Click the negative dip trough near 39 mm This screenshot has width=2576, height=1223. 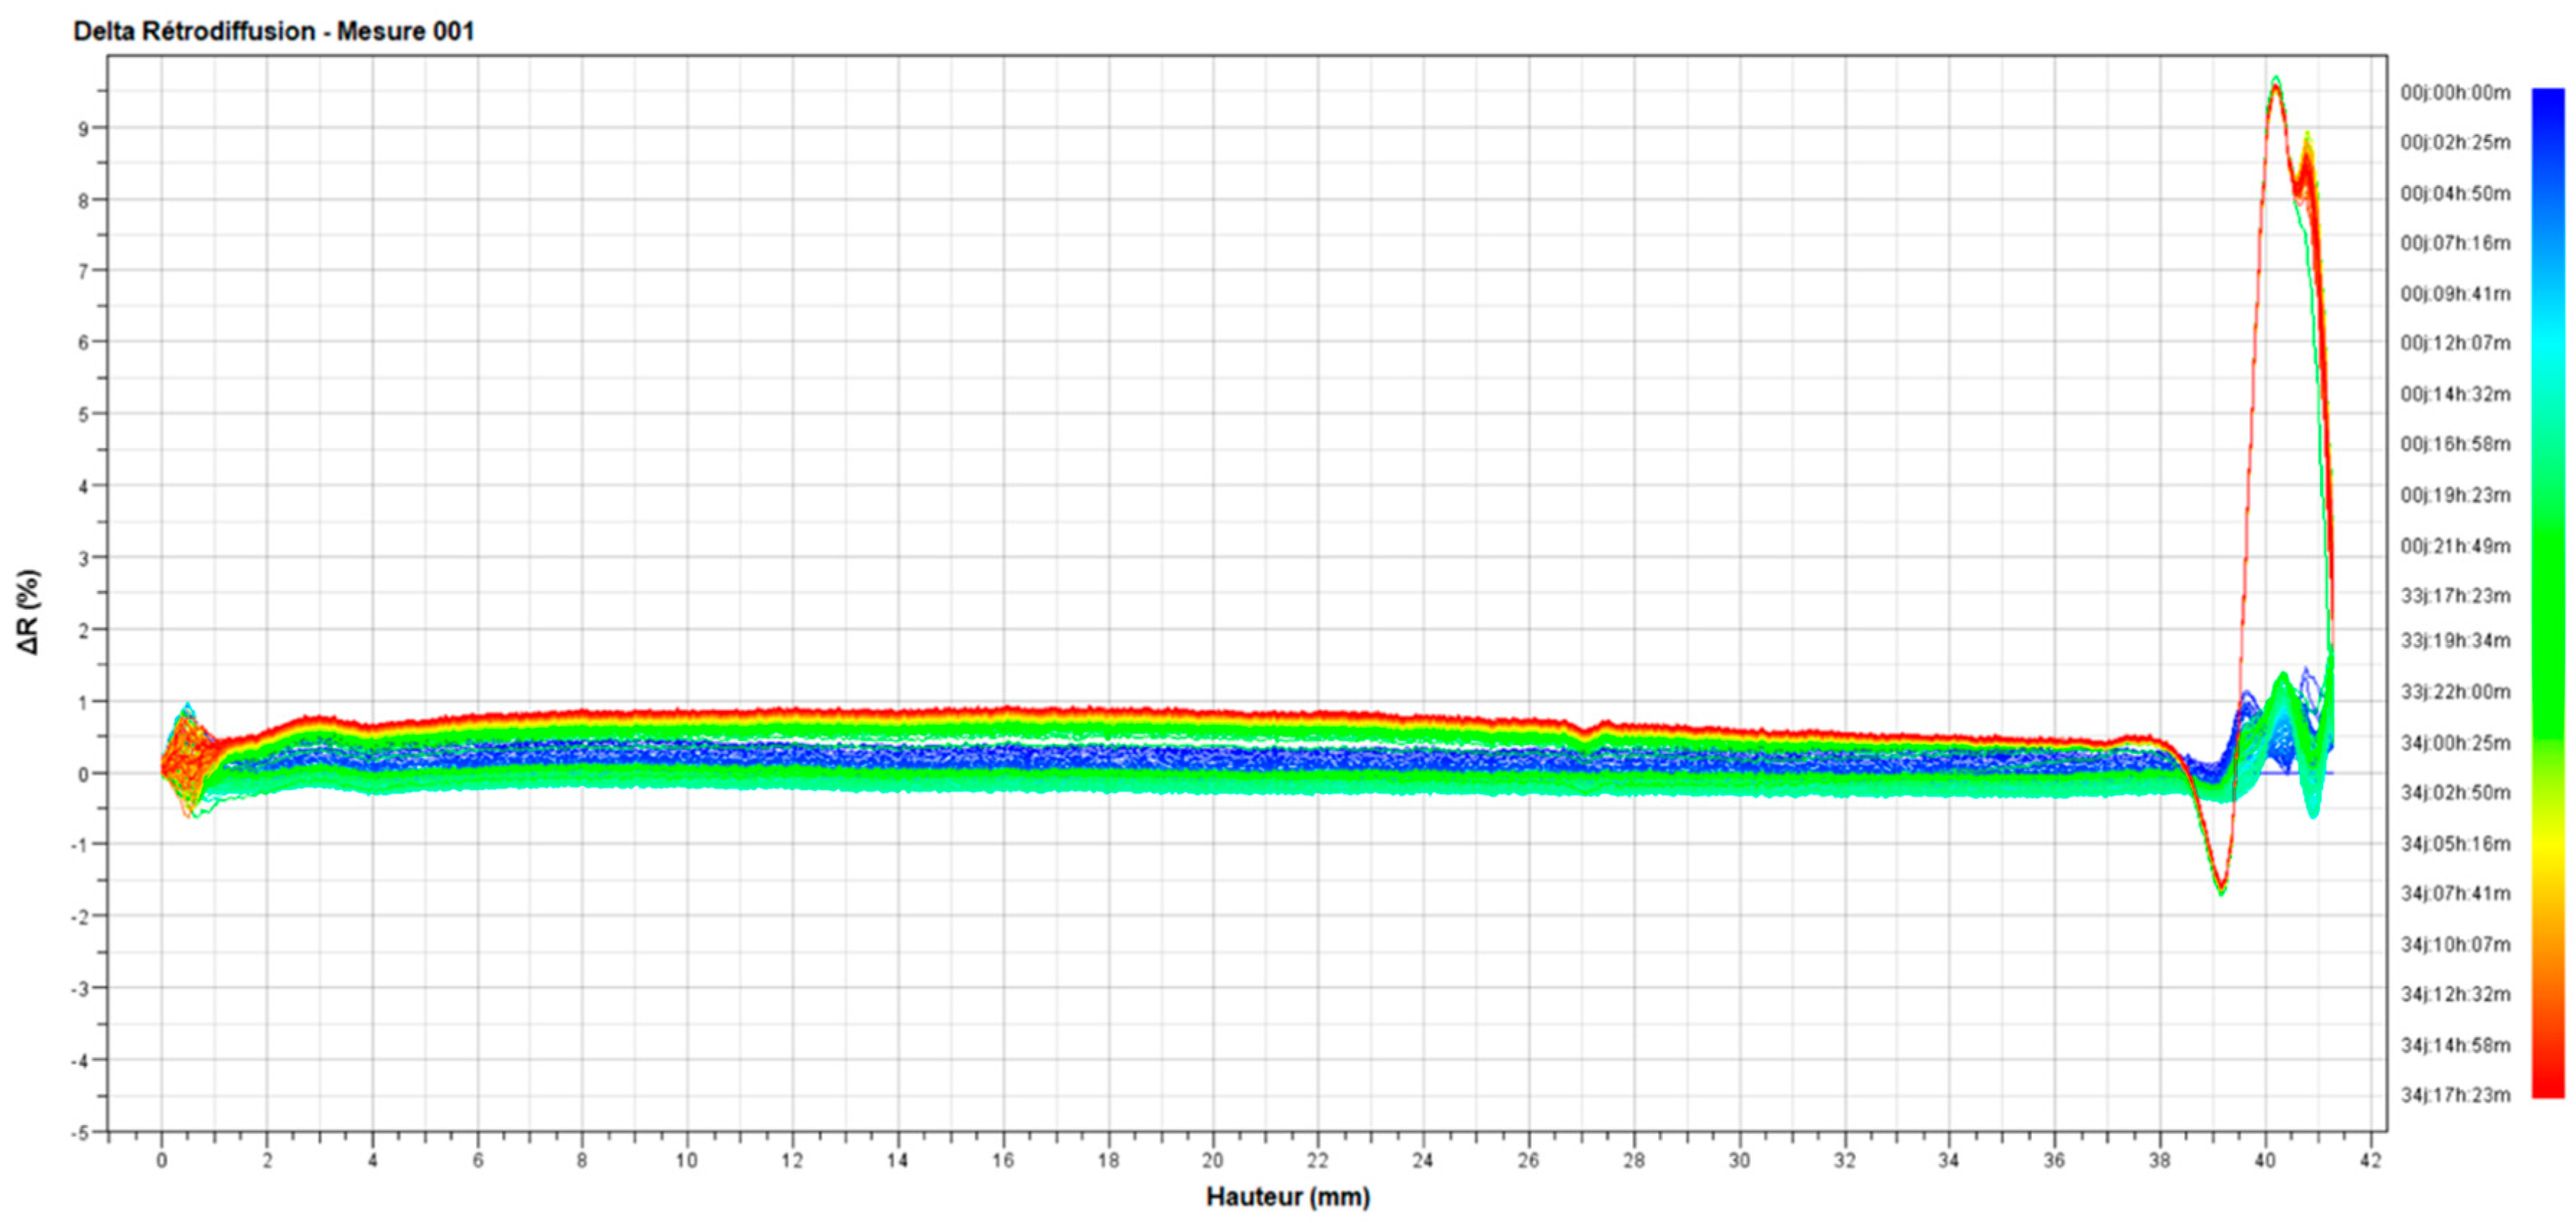2221,888
